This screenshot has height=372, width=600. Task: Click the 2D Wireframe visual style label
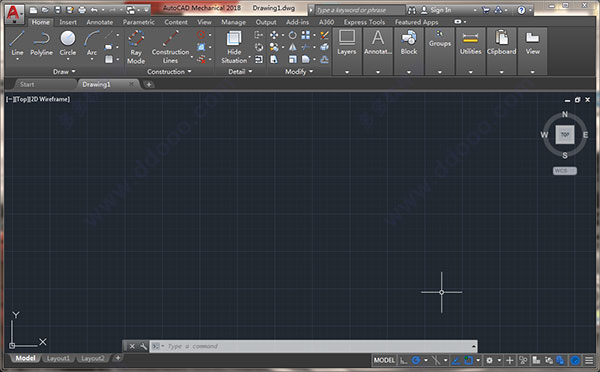(50, 100)
